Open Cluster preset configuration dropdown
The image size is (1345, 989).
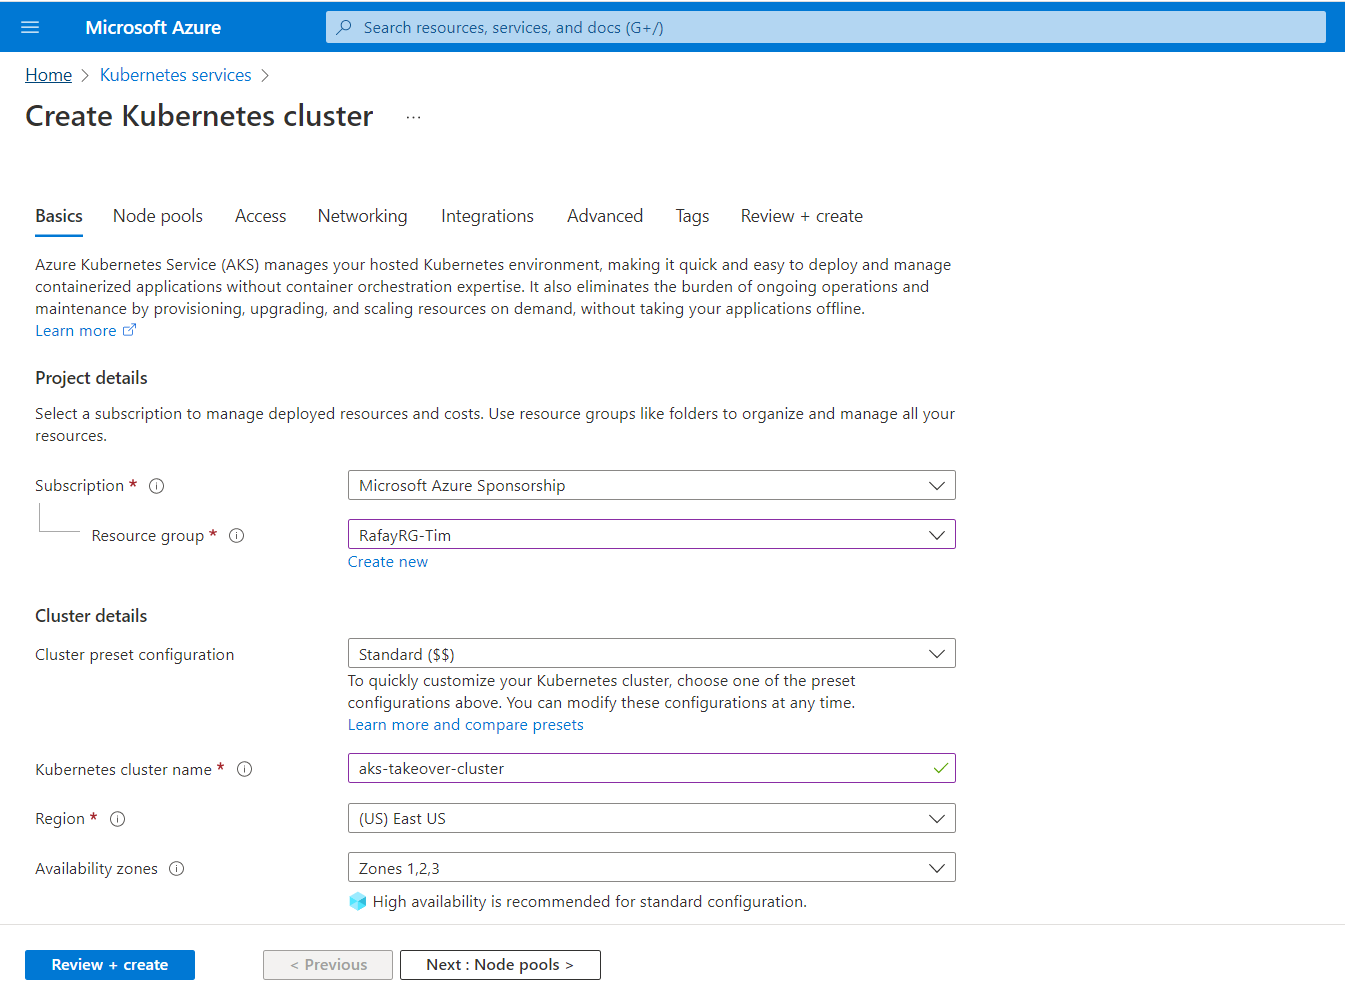click(651, 653)
